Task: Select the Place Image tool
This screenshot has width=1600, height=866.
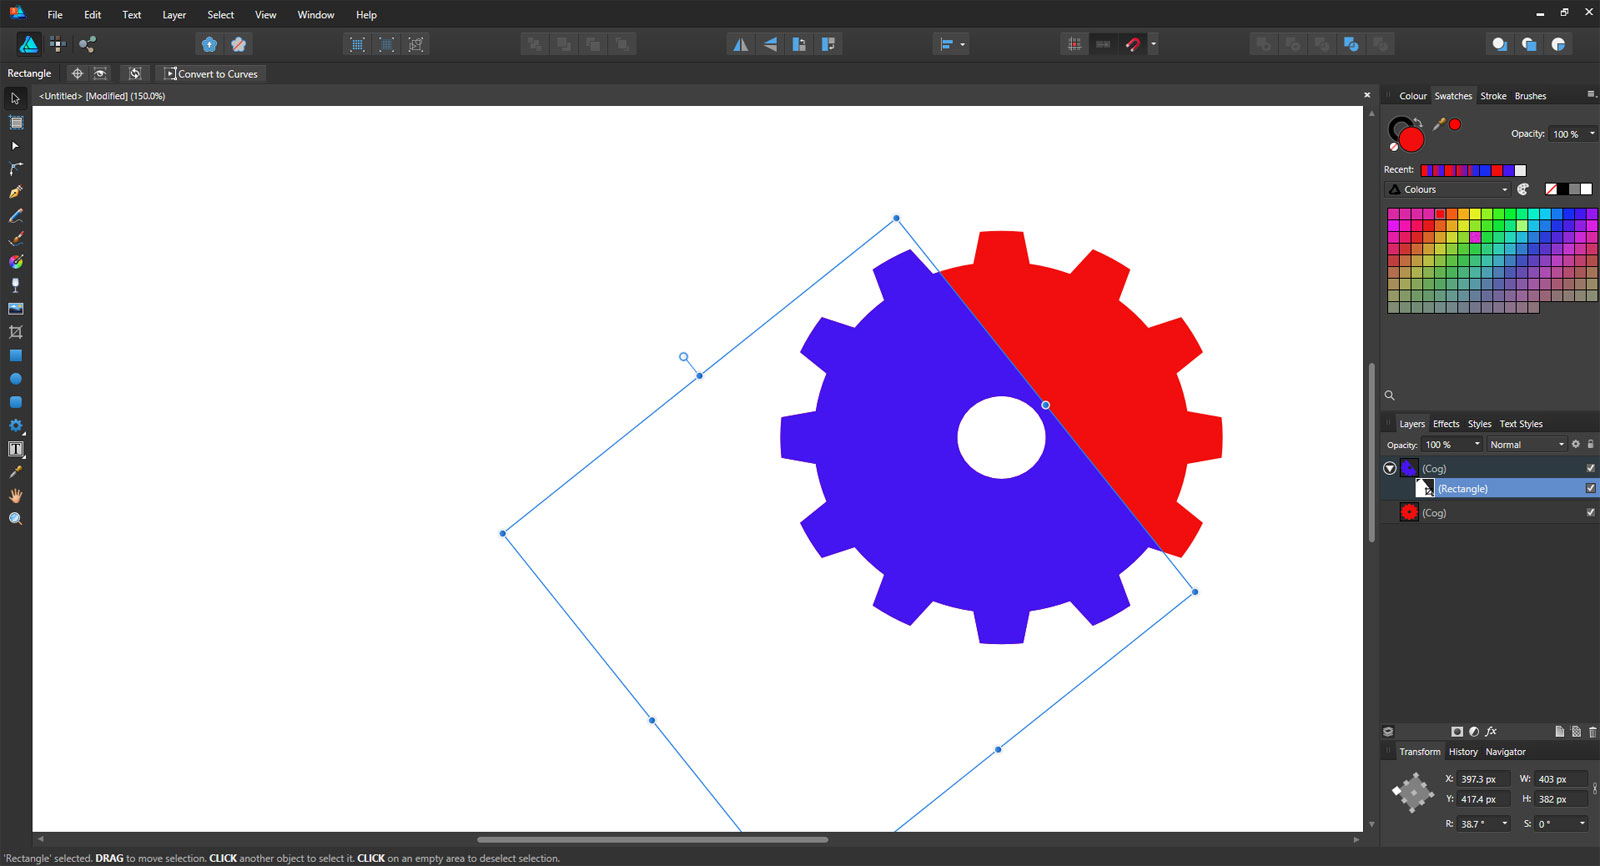Action: tap(15, 309)
